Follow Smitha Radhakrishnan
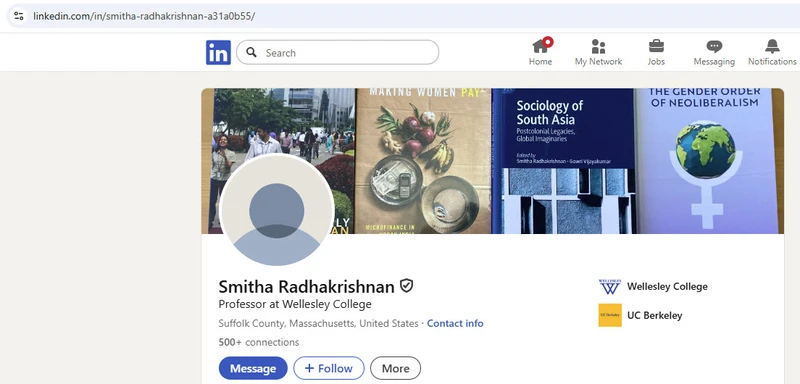This screenshot has height=384, width=800. point(329,368)
